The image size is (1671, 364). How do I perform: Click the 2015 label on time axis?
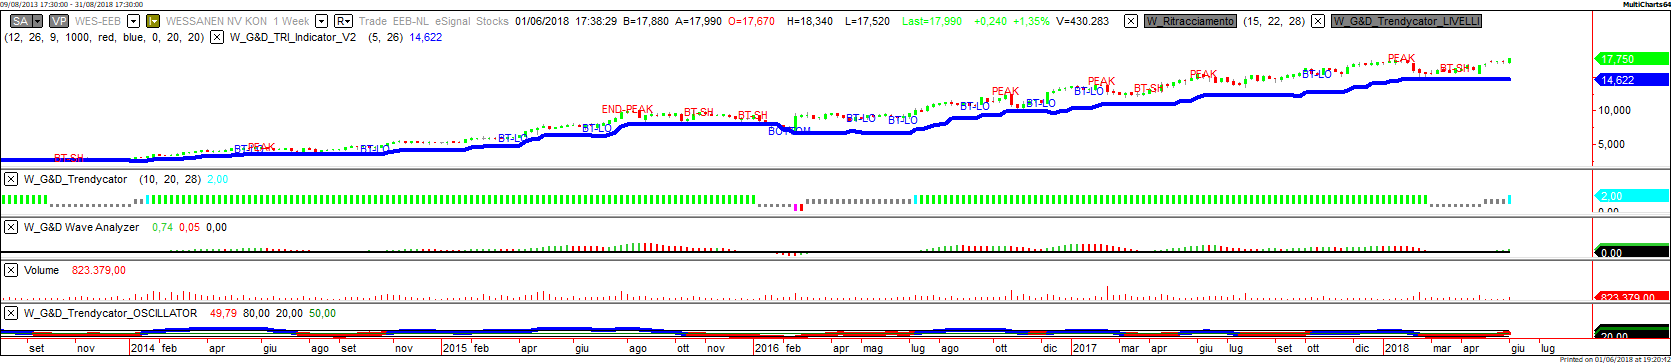[455, 348]
